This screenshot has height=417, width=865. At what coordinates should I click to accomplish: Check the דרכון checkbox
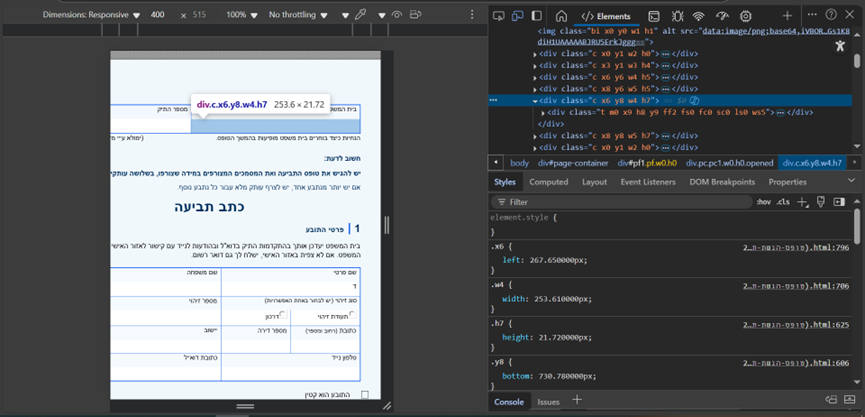(x=282, y=314)
